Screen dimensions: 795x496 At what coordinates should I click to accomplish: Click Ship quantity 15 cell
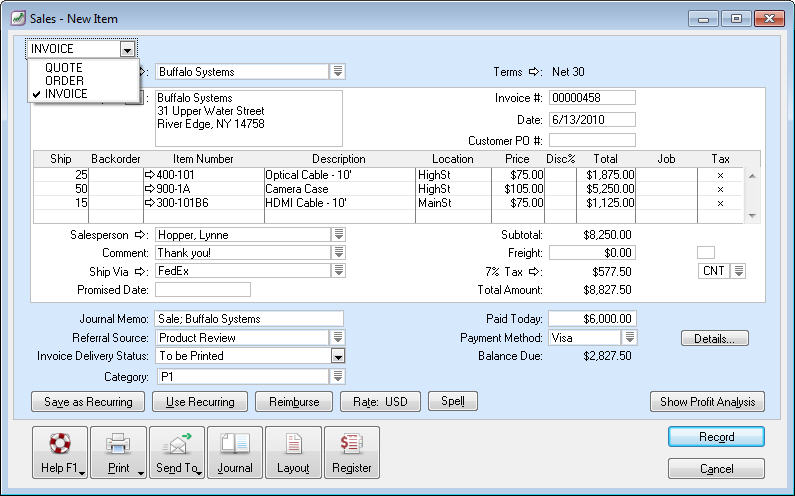click(x=61, y=203)
